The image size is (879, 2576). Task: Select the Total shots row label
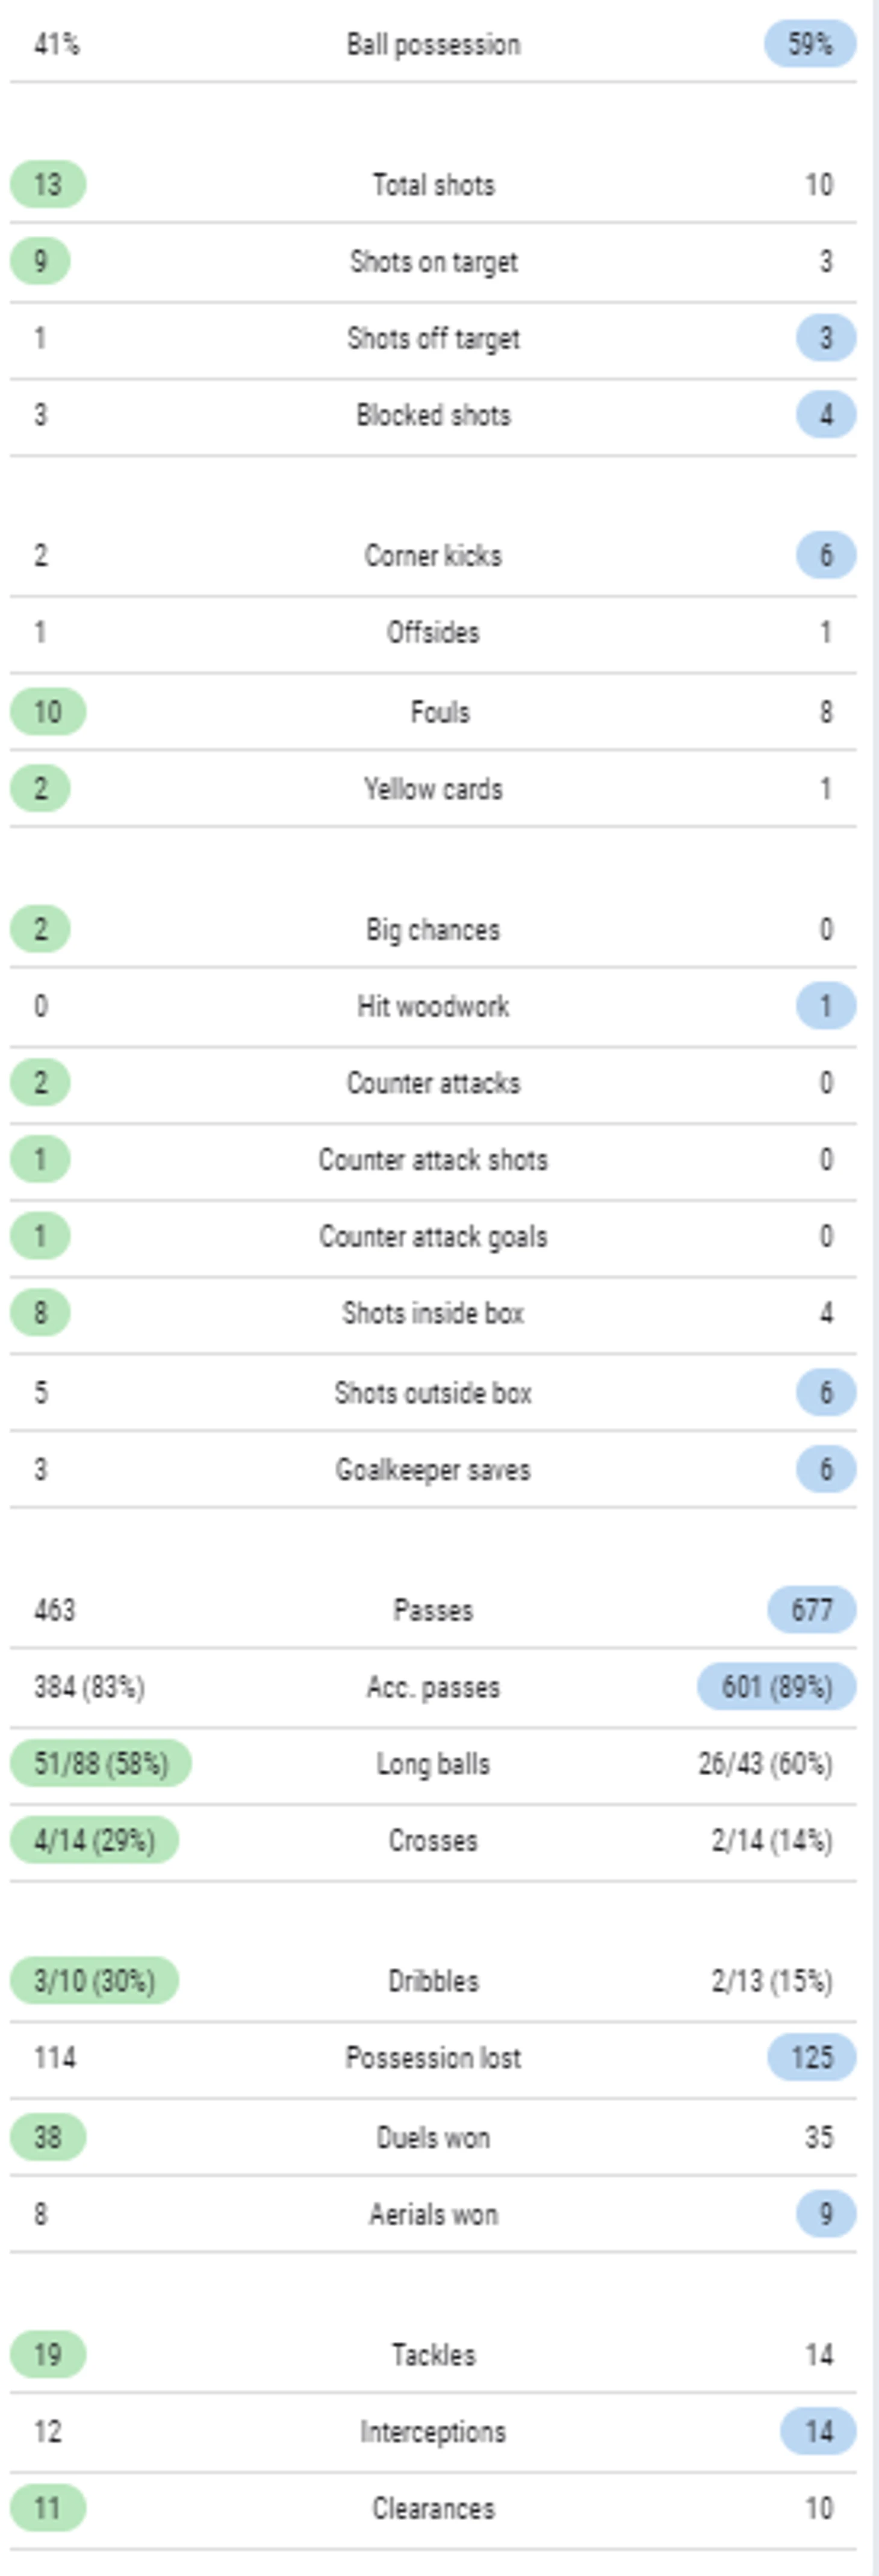click(x=433, y=185)
